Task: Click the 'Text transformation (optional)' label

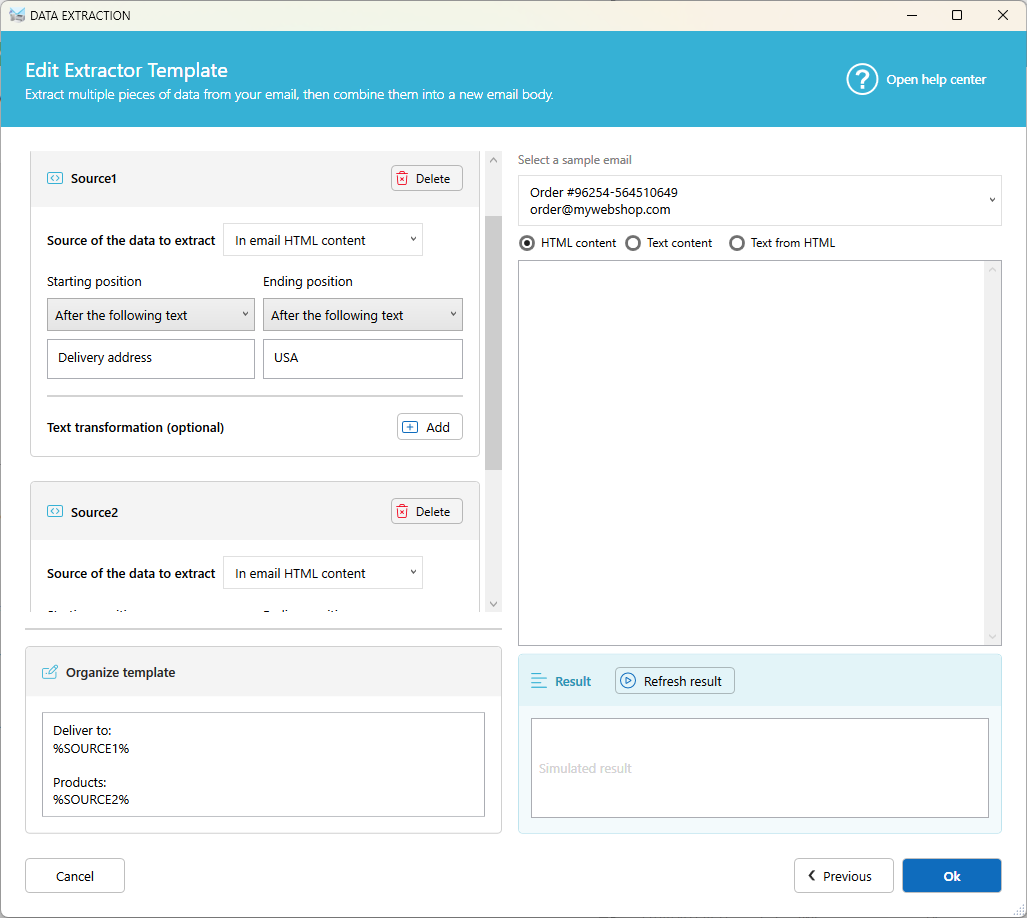Action: (x=136, y=427)
